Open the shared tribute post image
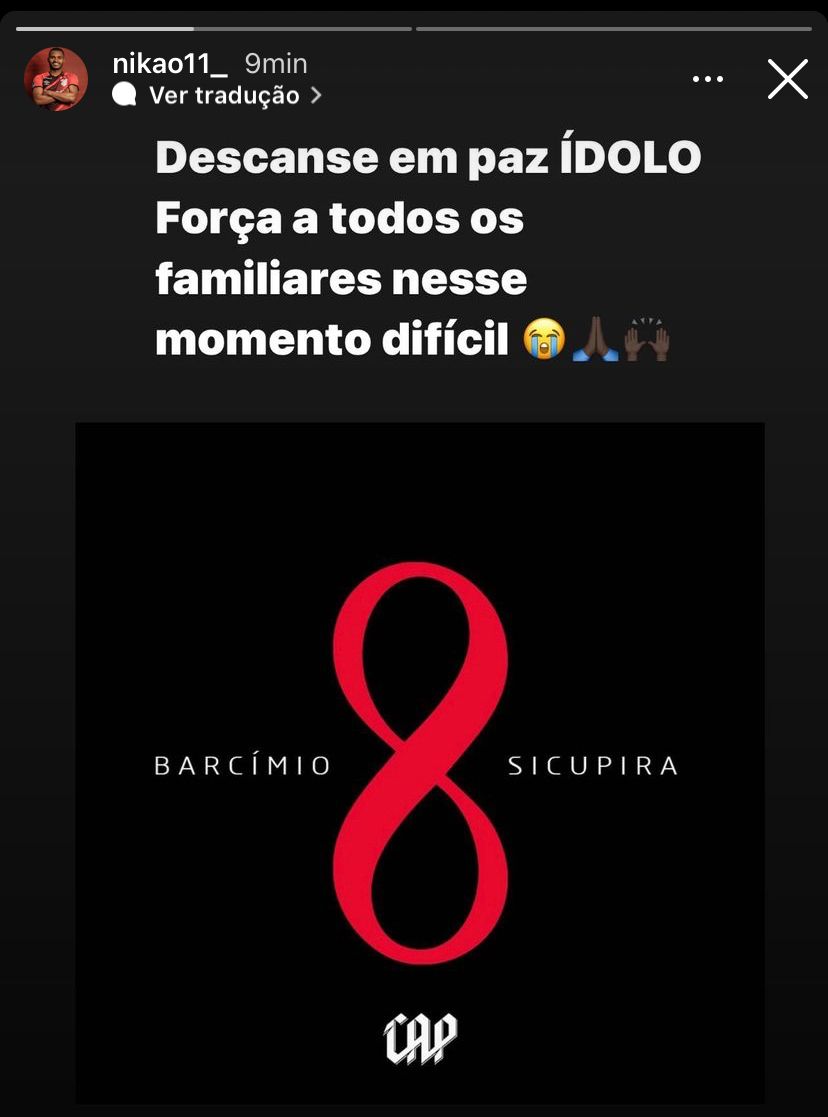This screenshot has width=828, height=1117. (x=420, y=762)
